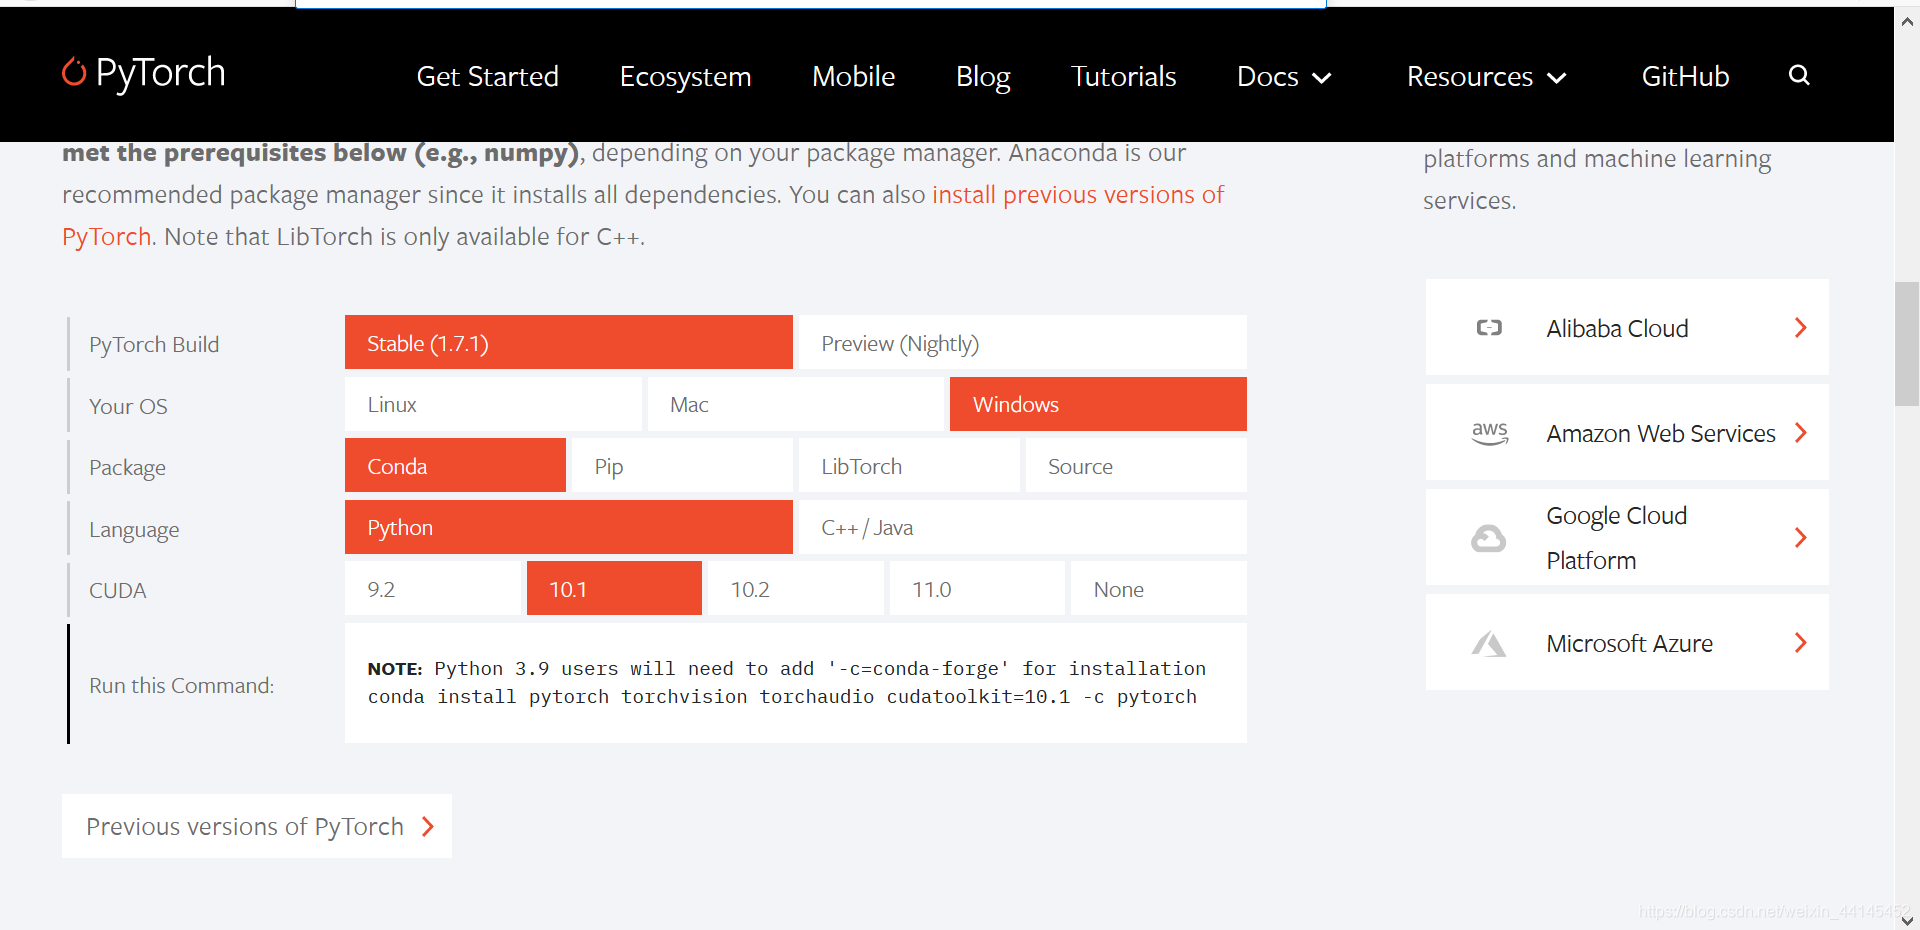The height and width of the screenshot is (930, 1920).
Task: Click the page vertical scrollbar thumb
Action: coord(1906,344)
